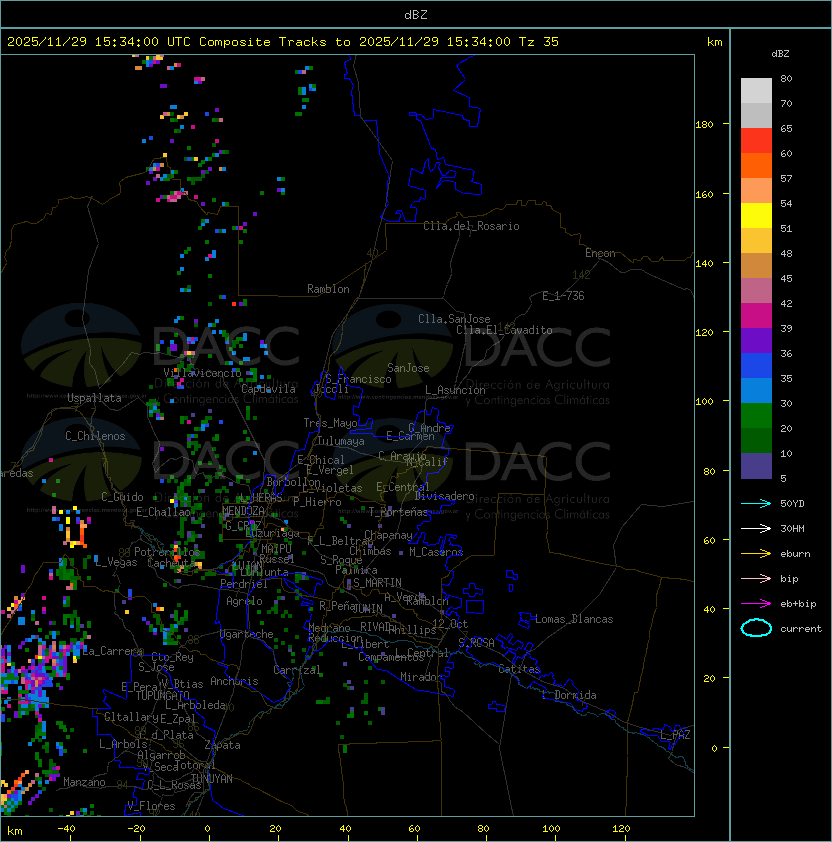The width and height of the screenshot is (832, 842).
Task: Click the Zapata map label
Action: click(222, 745)
